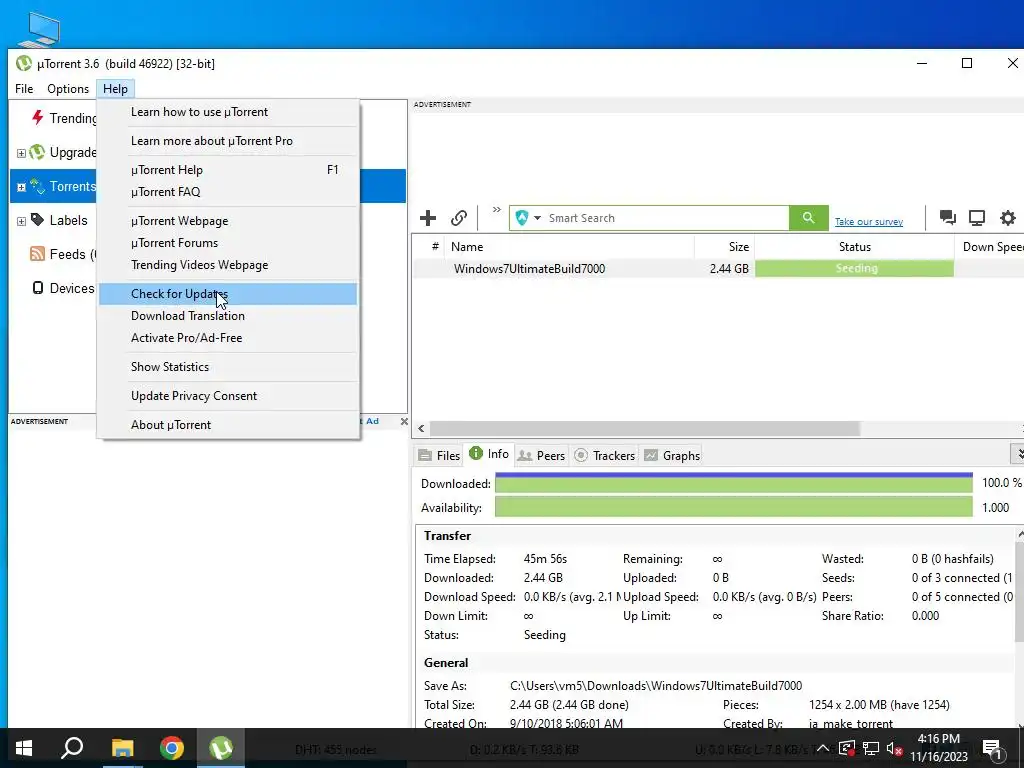Close the left advertisement panel
1024x768 pixels.
pyautogui.click(x=404, y=421)
